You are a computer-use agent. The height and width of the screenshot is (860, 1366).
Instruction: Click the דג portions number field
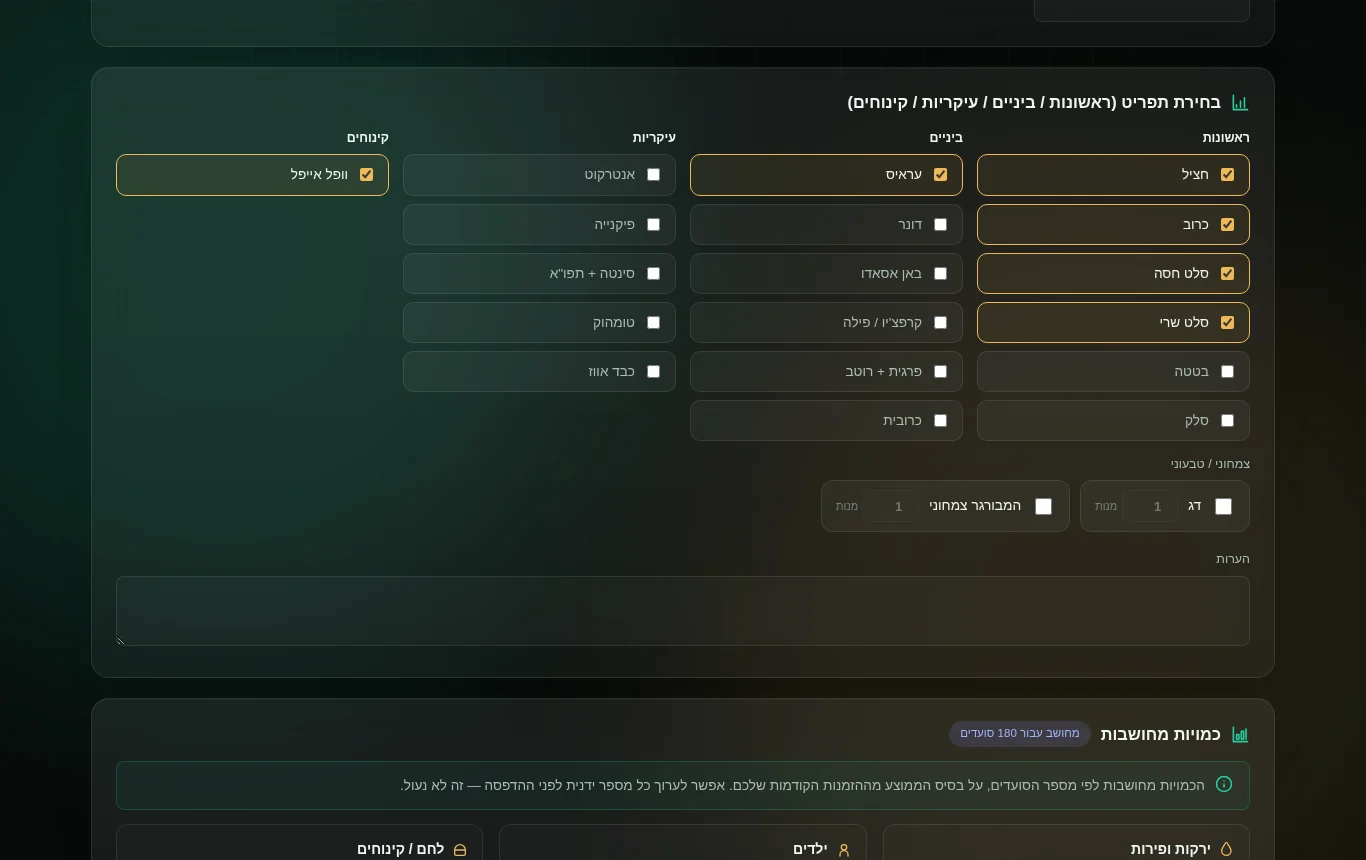[1150, 507]
